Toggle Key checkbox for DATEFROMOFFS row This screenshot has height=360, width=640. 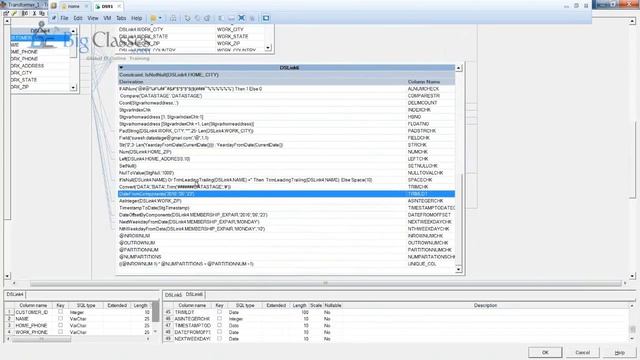[219, 332]
